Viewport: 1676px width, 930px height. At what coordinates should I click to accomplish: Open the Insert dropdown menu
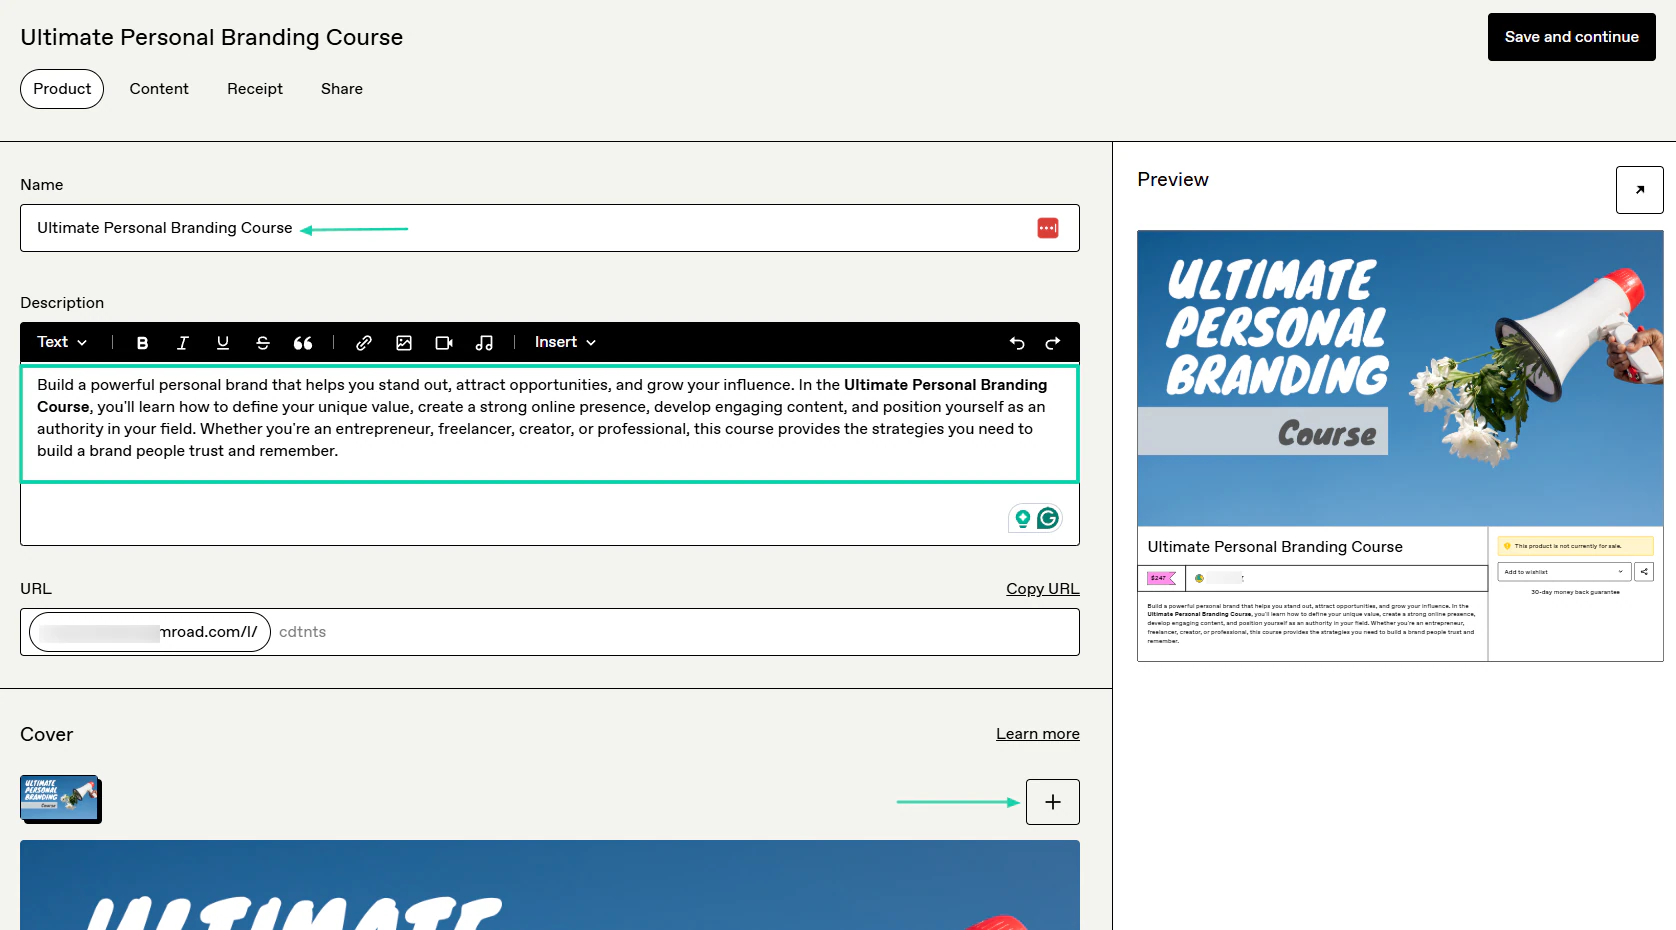pos(565,342)
